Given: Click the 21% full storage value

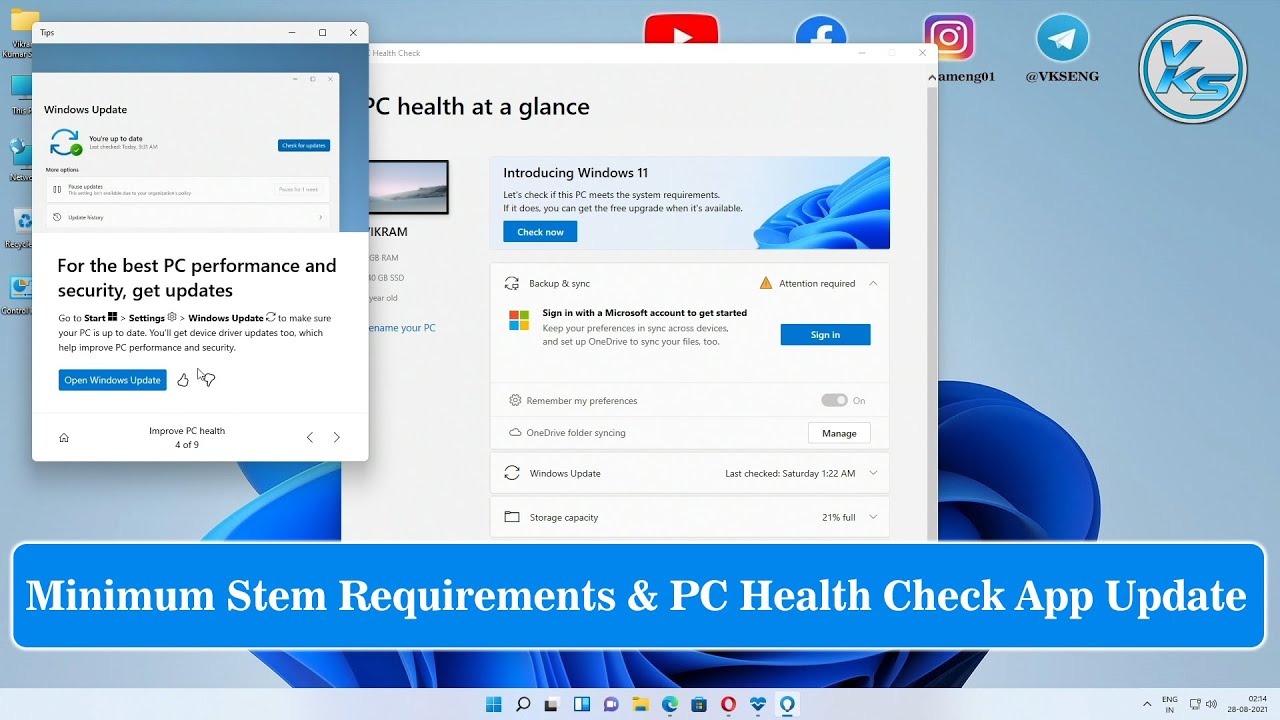Looking at the screenshot, I should [x=838, y=517].
